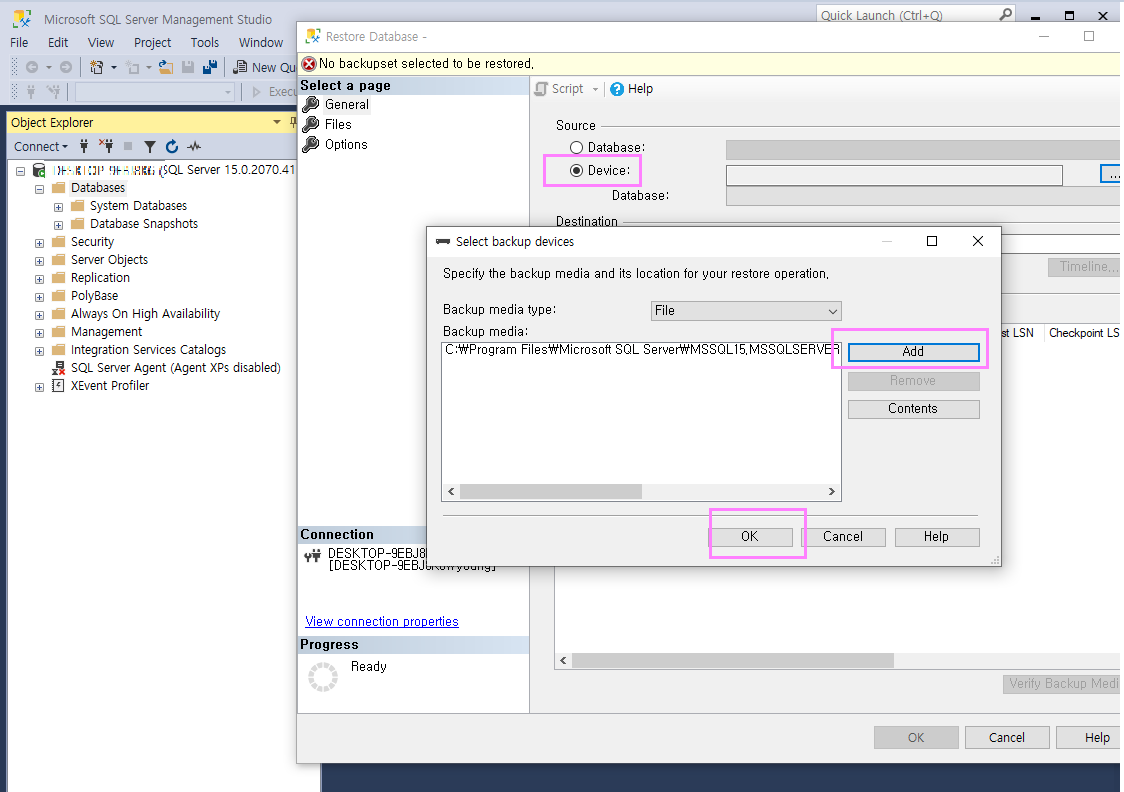This screenshot has height=792, width=1124.
Task: Click the connection icon under Connection
Action: pyautogui.click(x=313, y=555)
